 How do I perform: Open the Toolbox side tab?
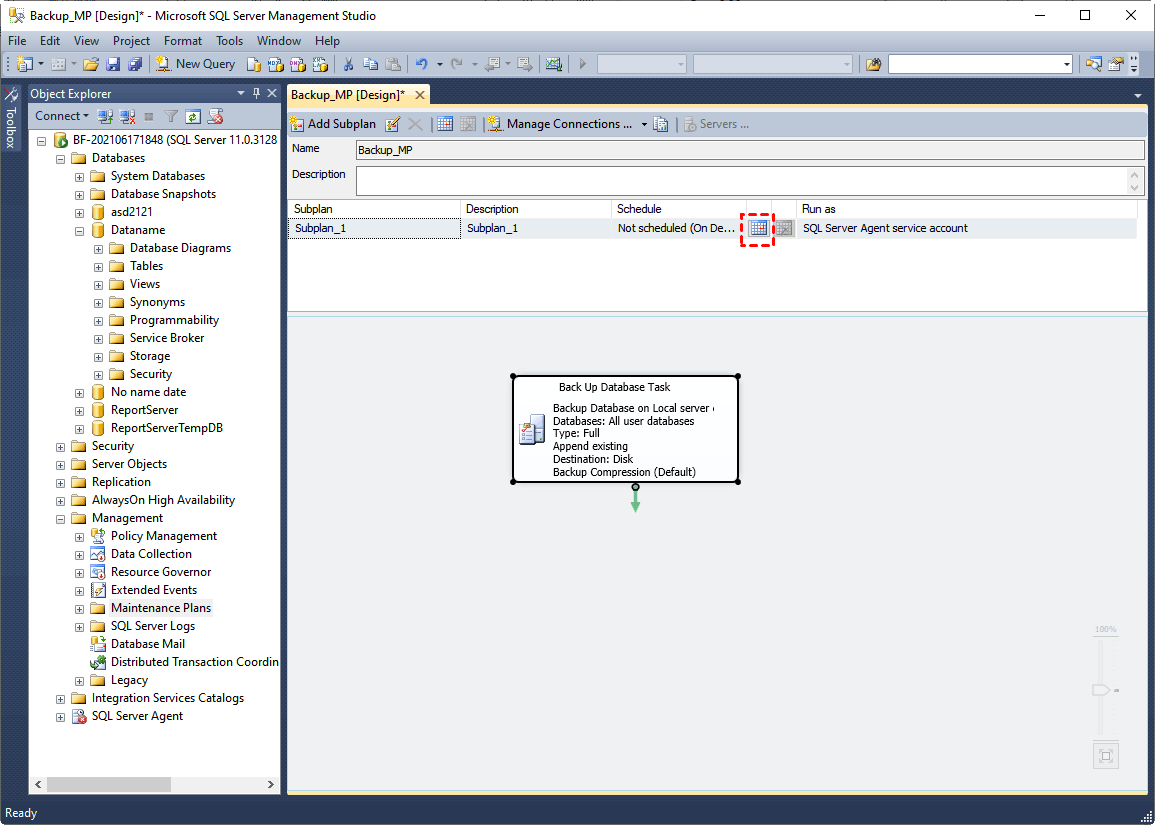(11, 118)
